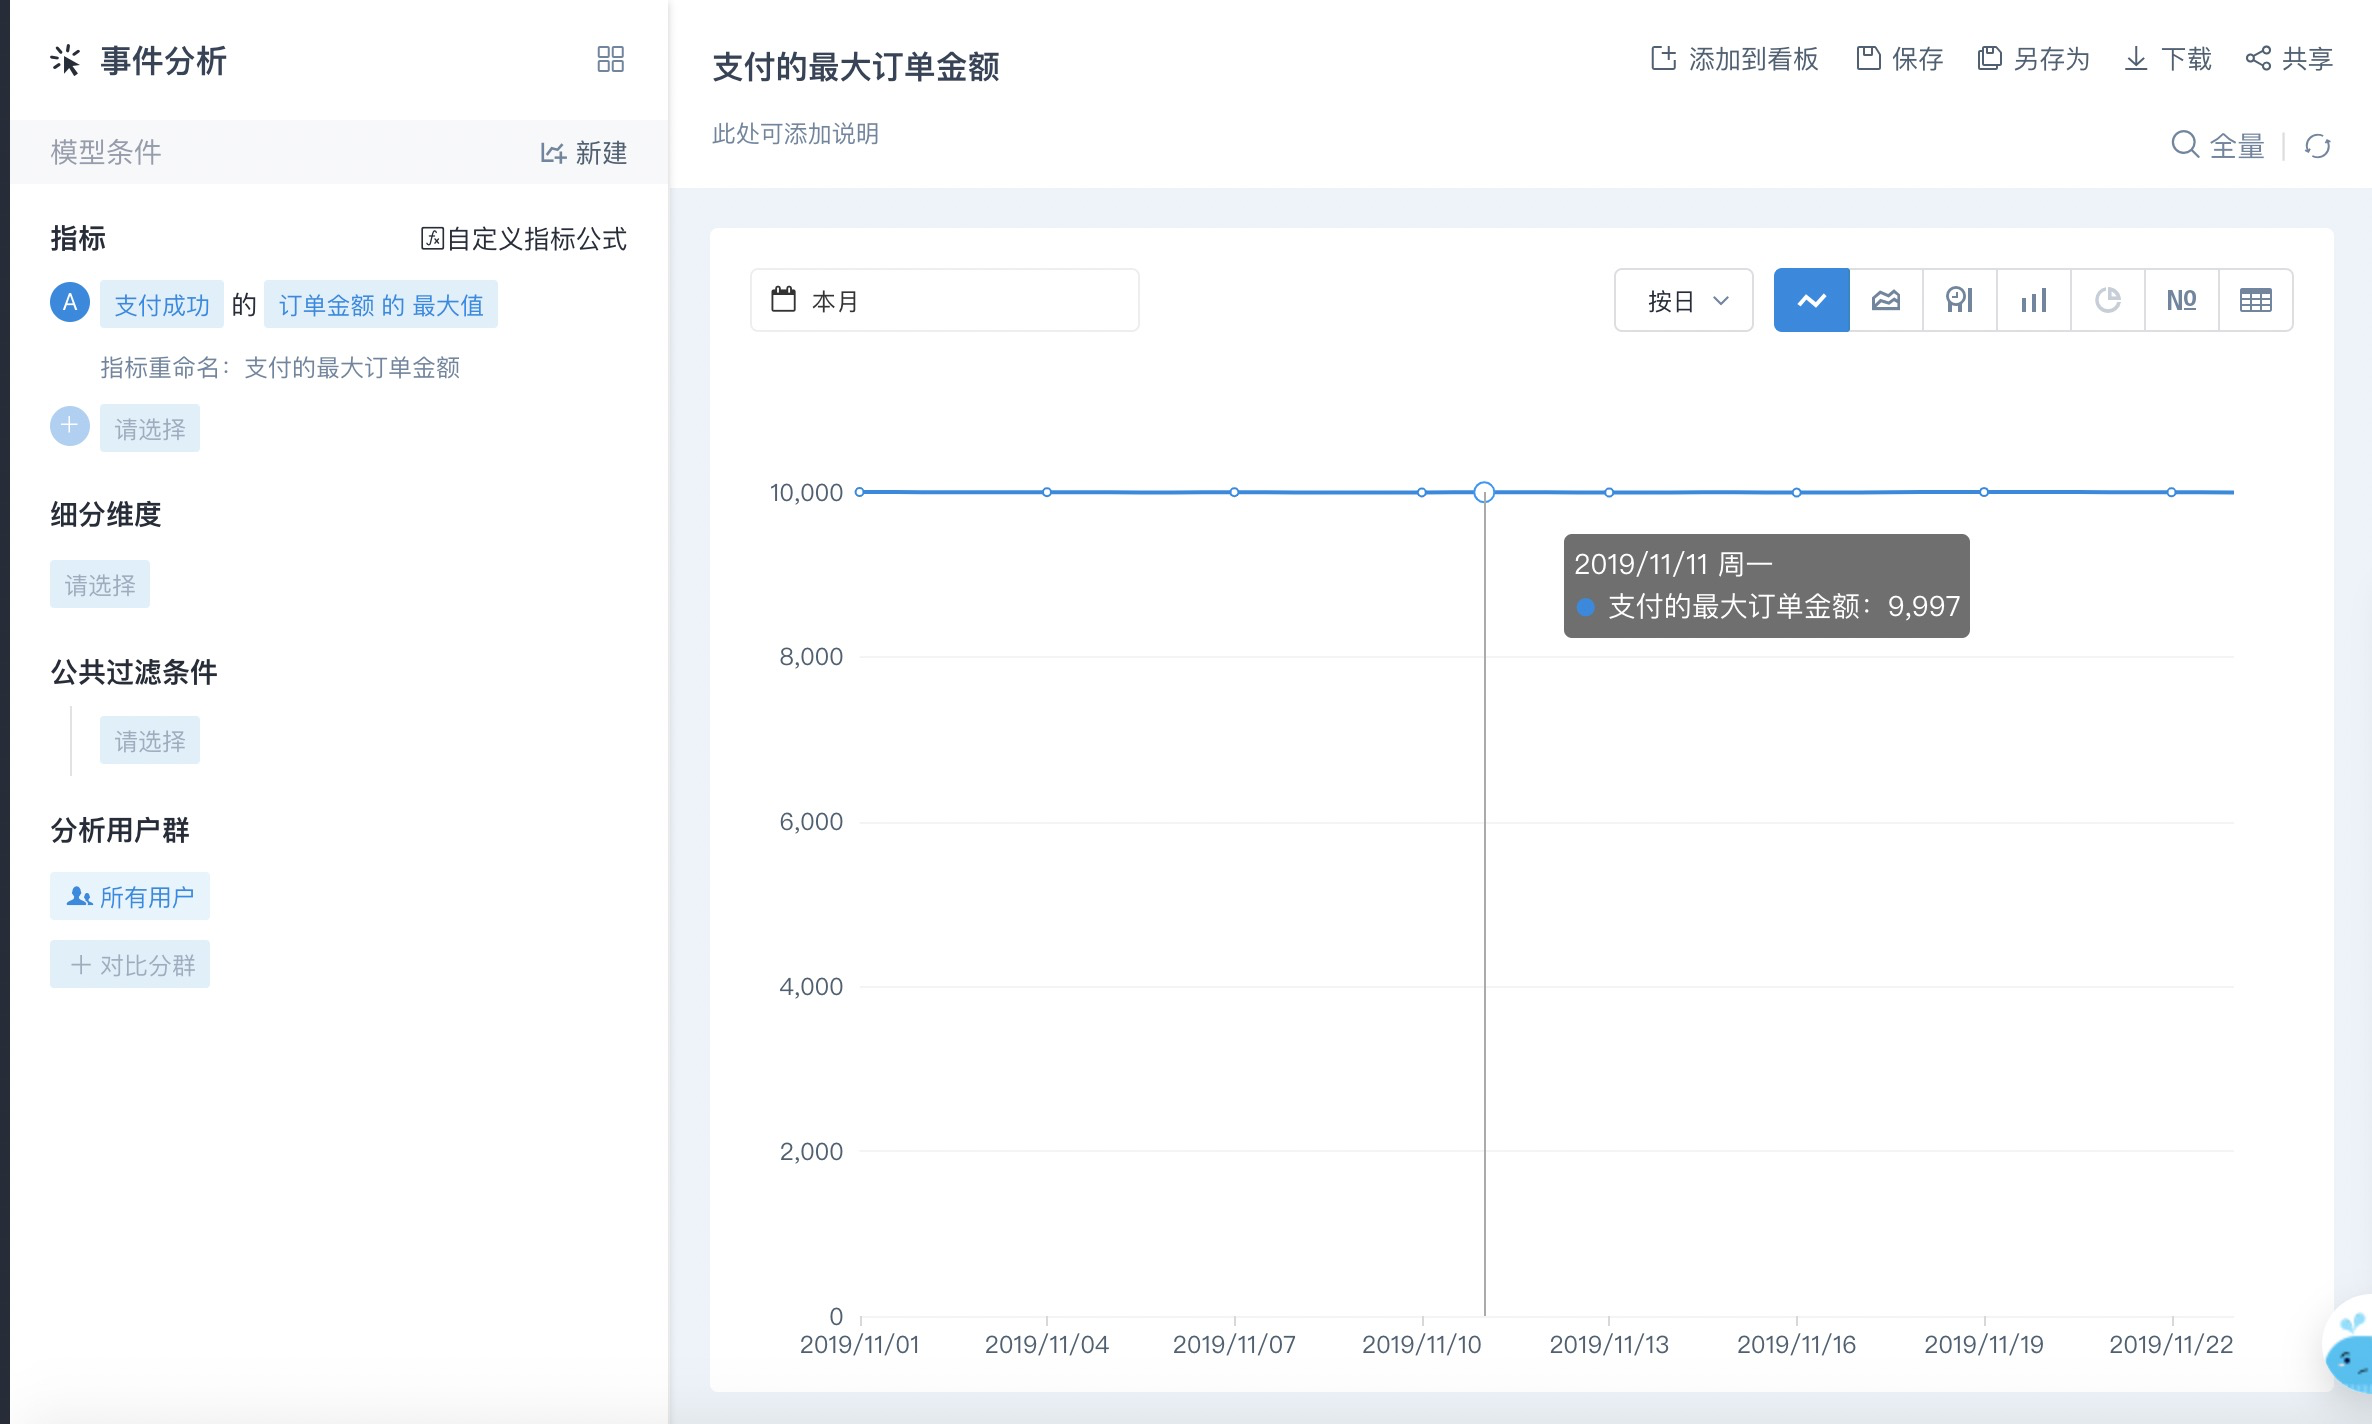This screenshot has width=2372, height=1424.
Task: Click the 全量 search sampling option
Action: coord(2218,146)
